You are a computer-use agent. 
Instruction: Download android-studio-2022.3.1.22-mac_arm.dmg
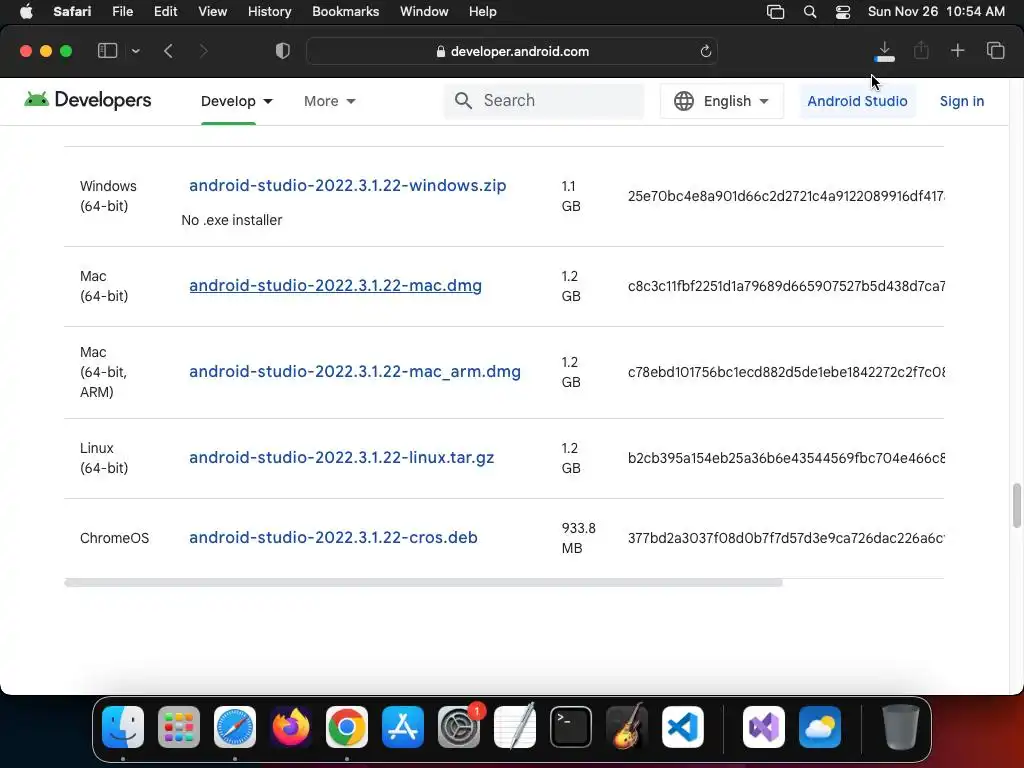click(355, 372)
